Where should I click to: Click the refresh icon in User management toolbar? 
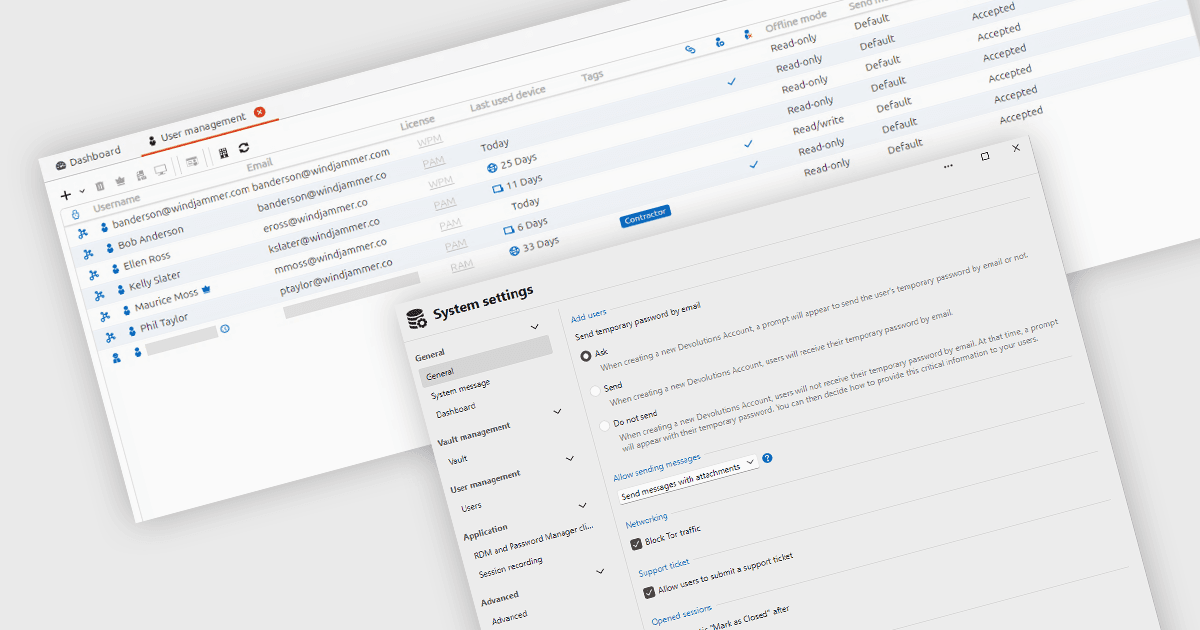click(244, 148)
